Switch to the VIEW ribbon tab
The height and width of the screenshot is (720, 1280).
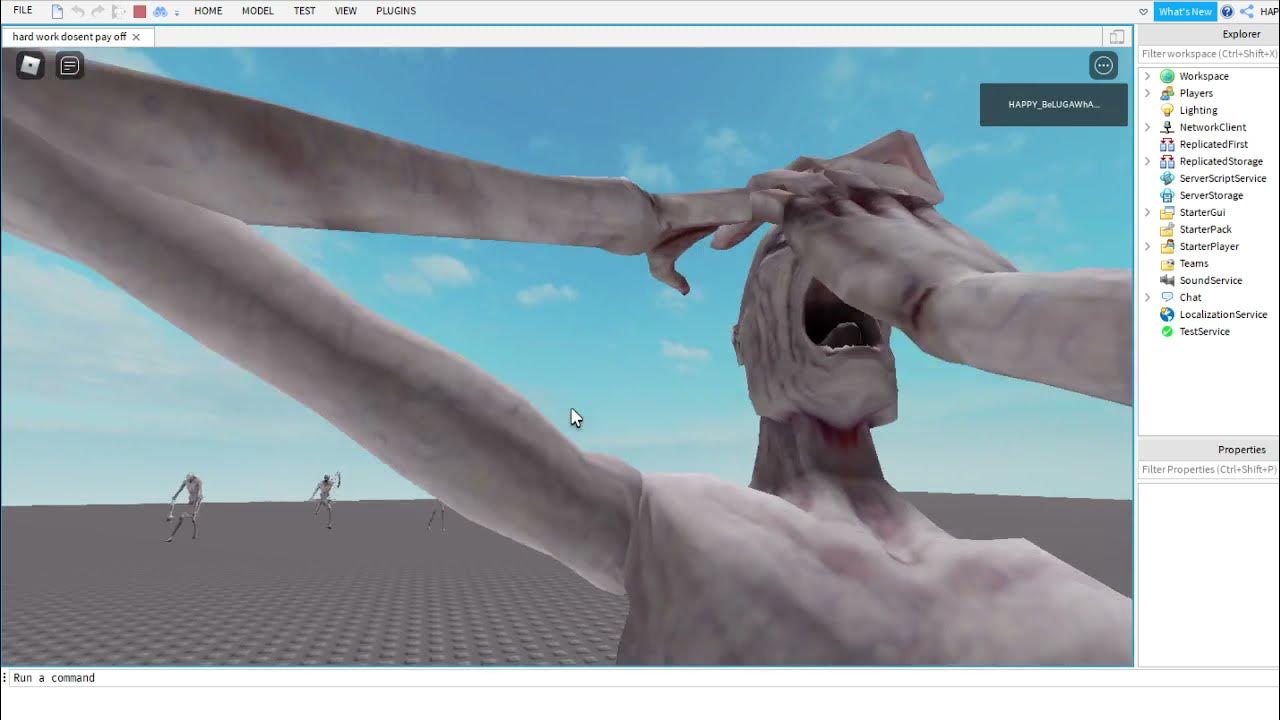[x=346, y=11]
